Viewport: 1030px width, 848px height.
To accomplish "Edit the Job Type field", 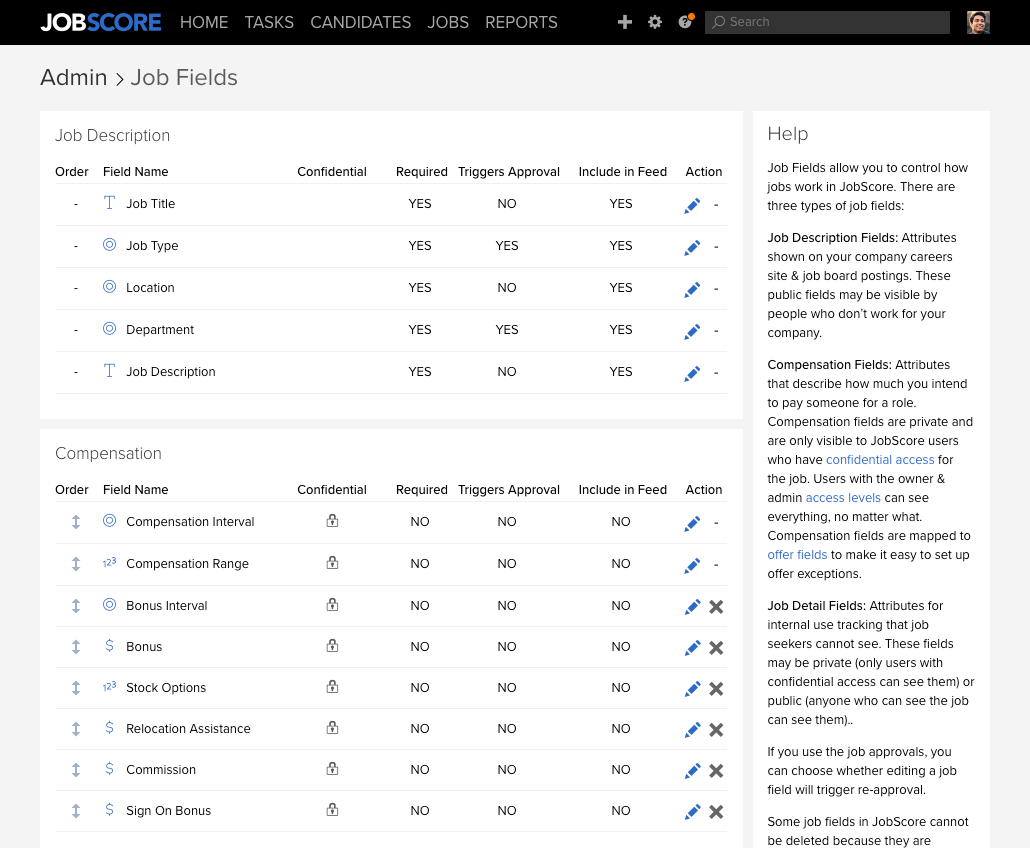I will pos(692,248).
